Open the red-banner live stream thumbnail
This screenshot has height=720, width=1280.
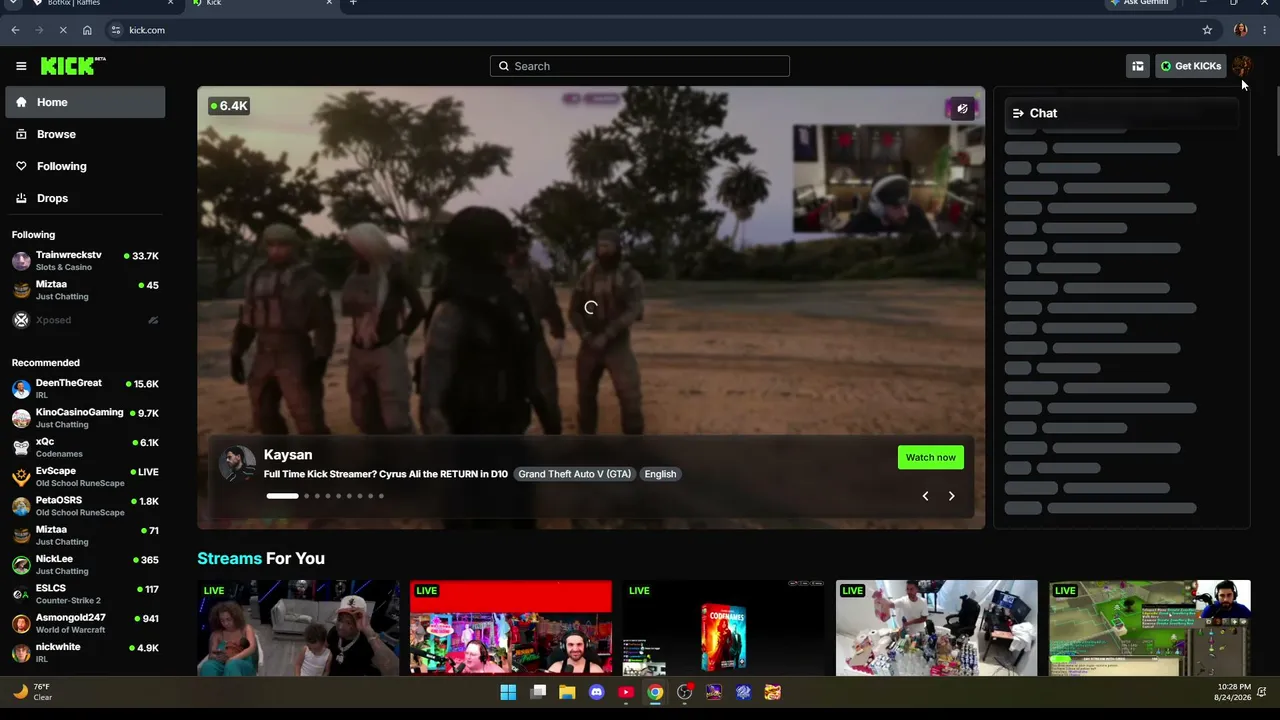[x=511, y=628]
